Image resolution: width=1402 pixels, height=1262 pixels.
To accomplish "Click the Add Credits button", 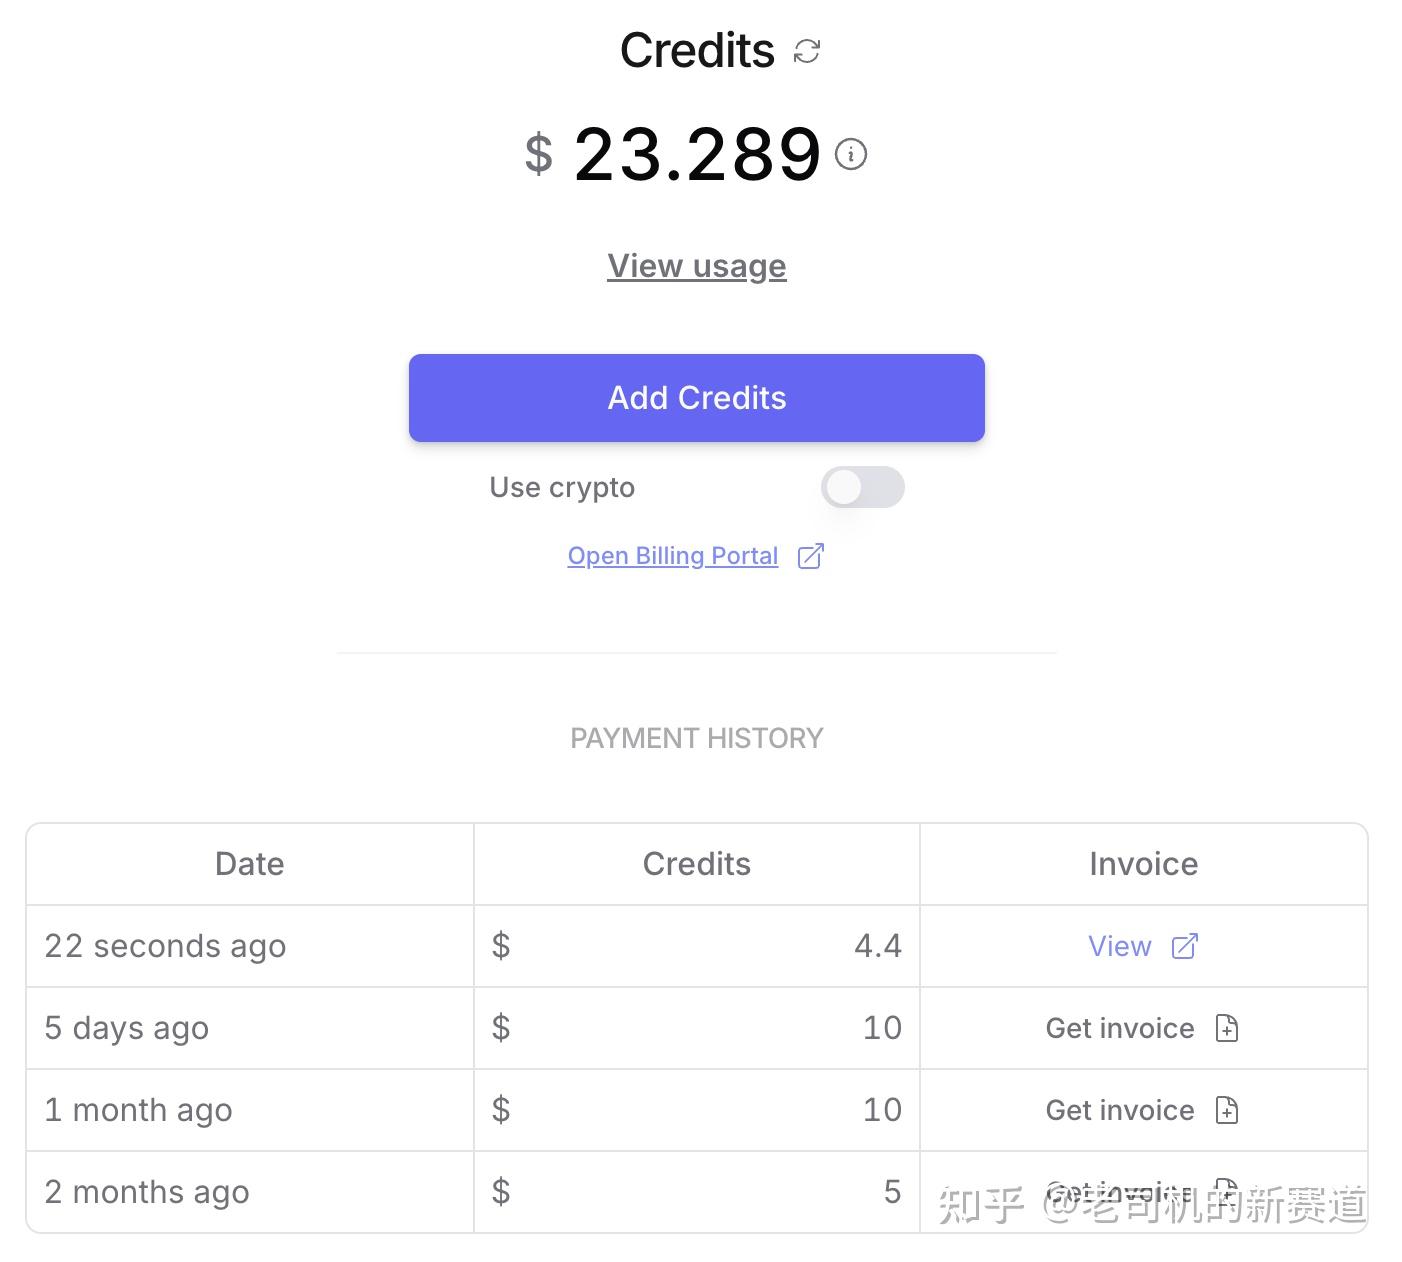I will [x=696, y=397].
